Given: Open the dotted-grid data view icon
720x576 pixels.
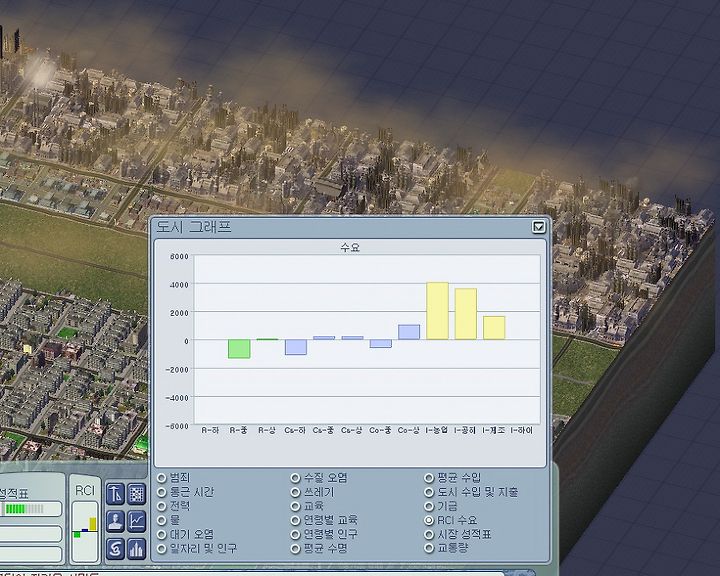Looking at the screenshot, I should click(137, 494).
